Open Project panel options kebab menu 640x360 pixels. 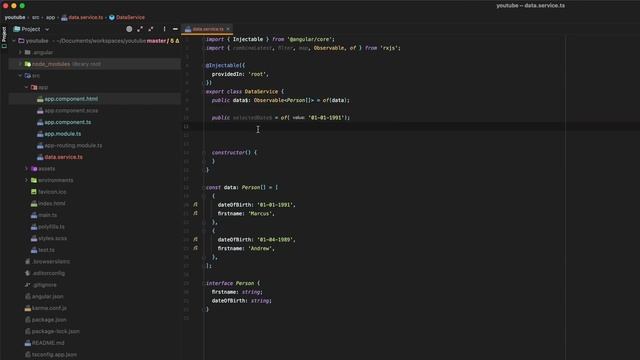point(164,29)
